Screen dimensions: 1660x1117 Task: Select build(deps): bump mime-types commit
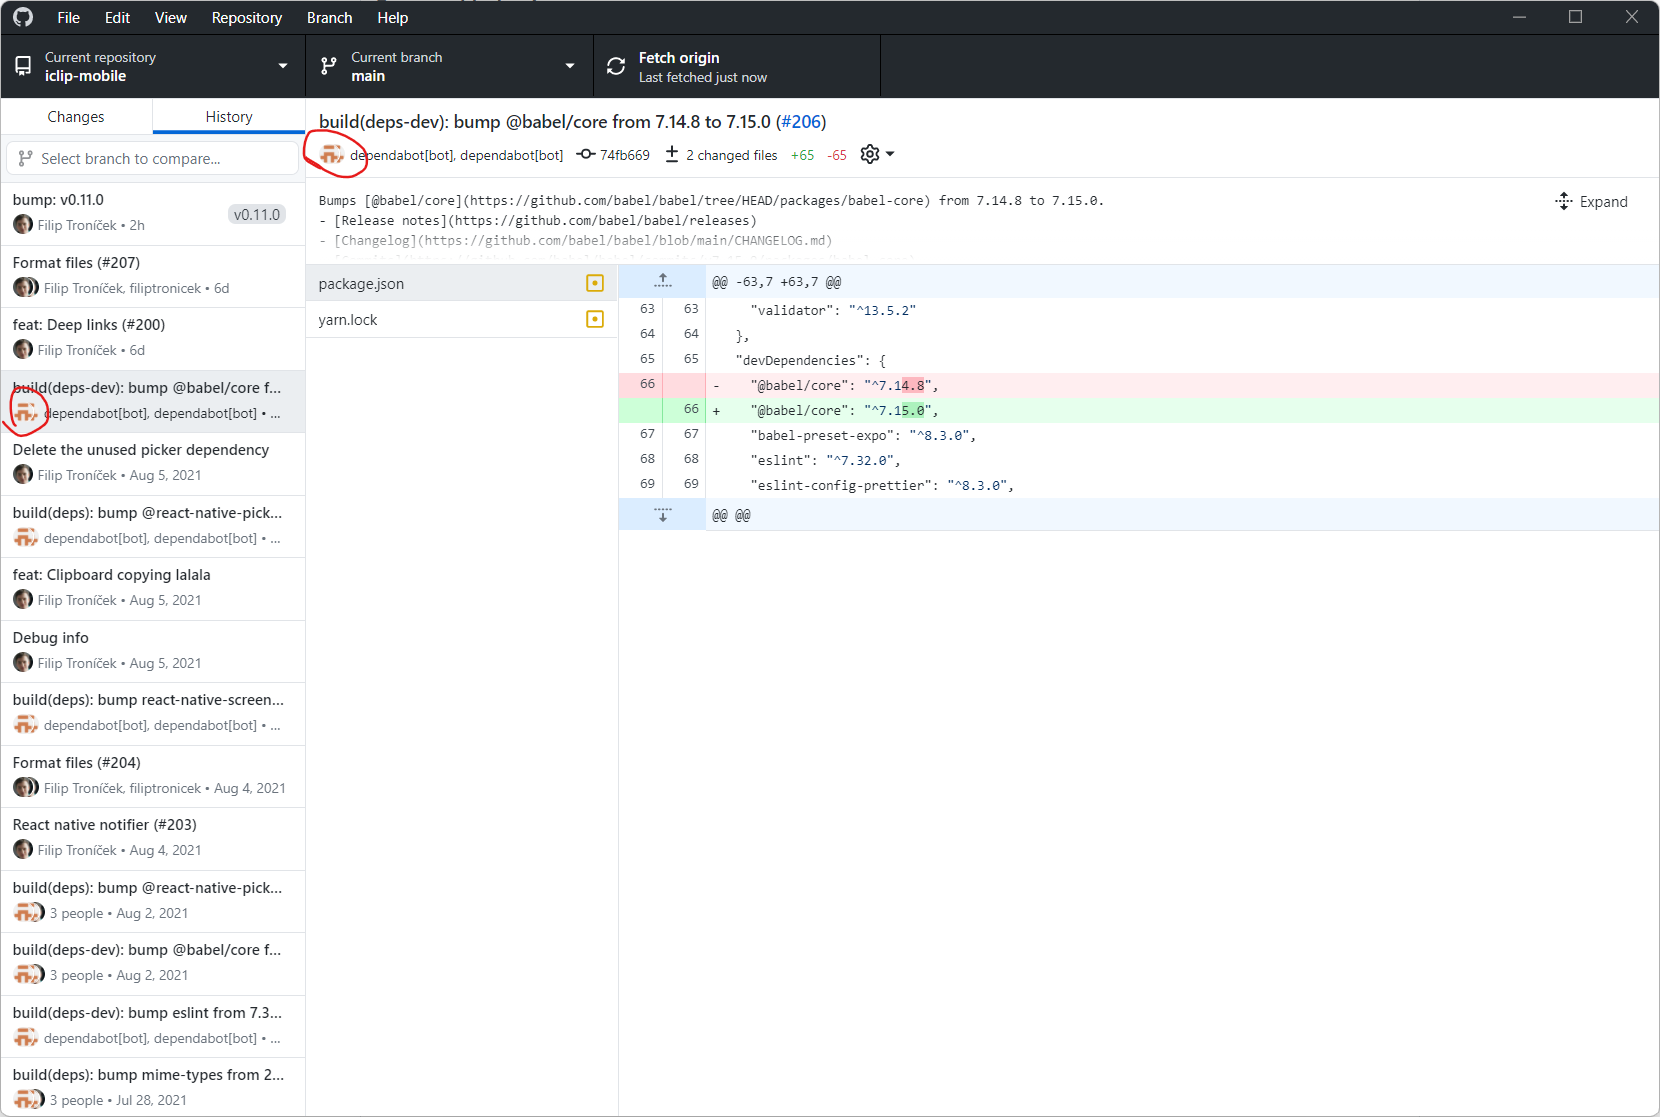(x=153, y=1088)
